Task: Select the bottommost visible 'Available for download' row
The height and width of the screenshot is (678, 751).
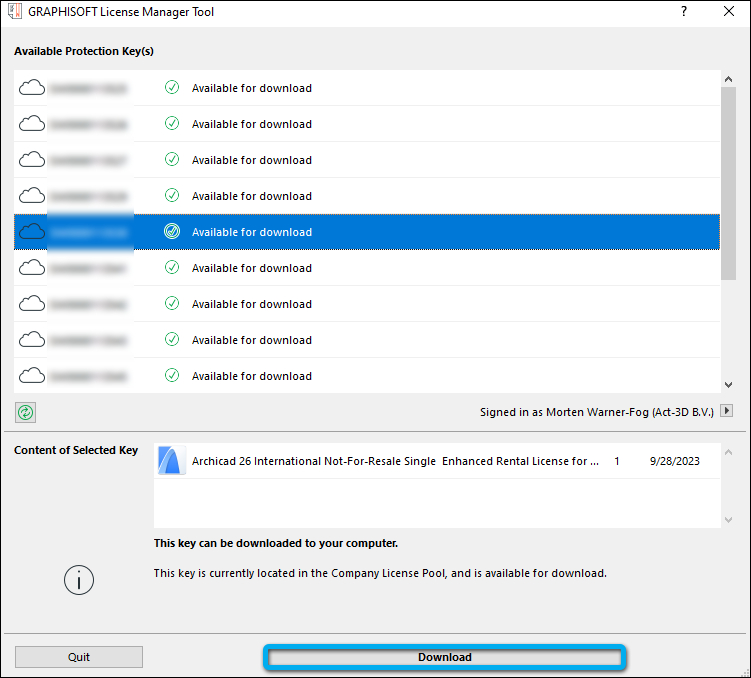Action: point(367,376)
